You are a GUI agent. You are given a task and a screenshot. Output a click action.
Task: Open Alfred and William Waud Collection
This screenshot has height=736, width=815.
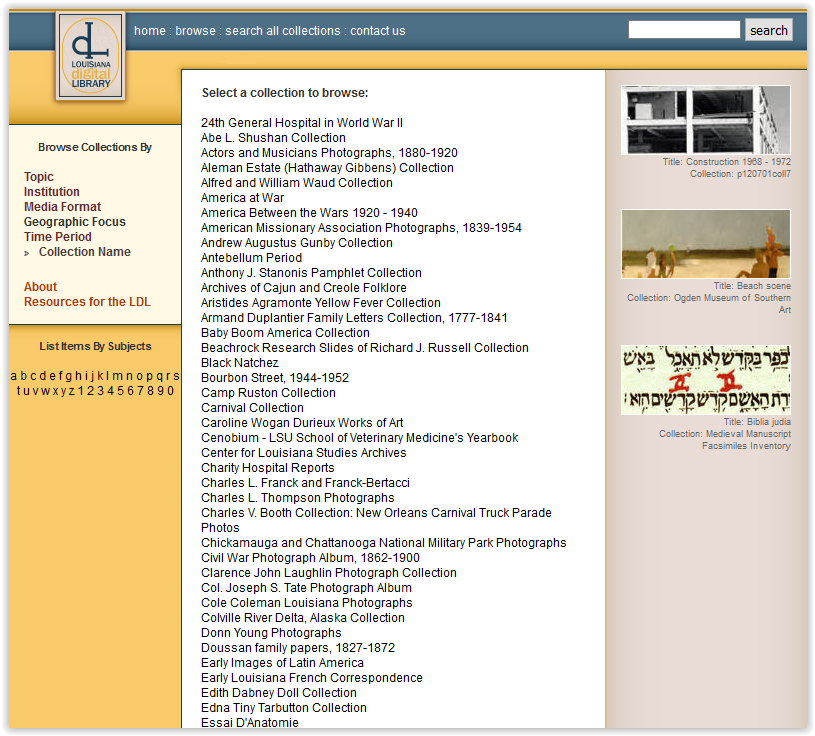[297, 183]
